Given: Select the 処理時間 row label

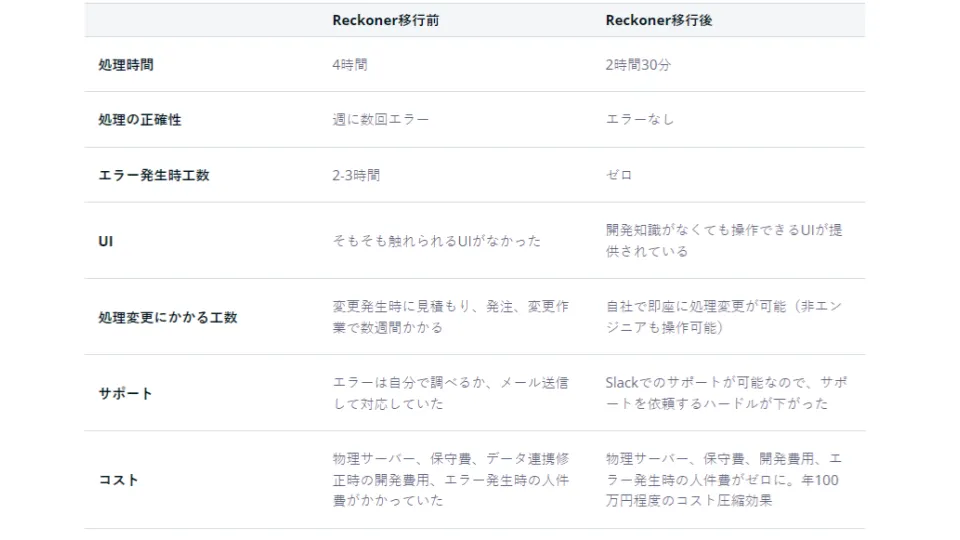Looking at the screenshot, I should tap(126, 65).
